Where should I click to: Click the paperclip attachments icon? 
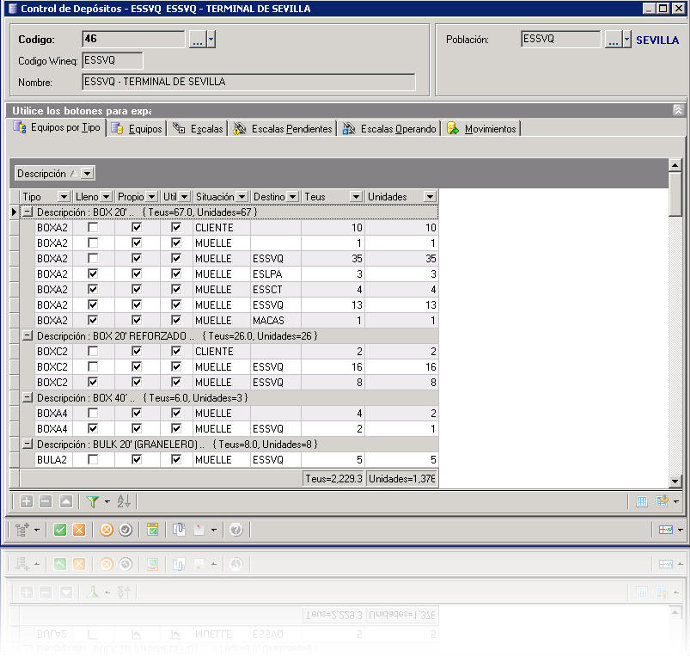[x=179, y=530]
